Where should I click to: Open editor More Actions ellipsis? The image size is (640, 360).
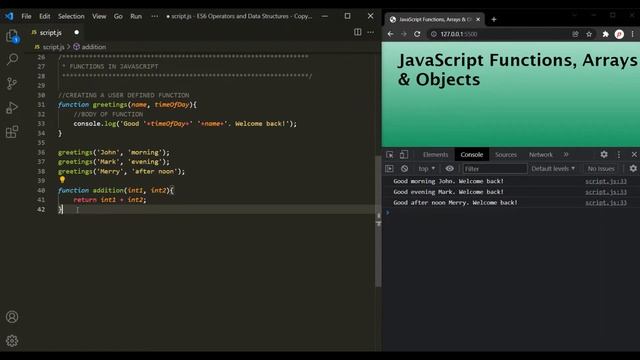(371, 32)
